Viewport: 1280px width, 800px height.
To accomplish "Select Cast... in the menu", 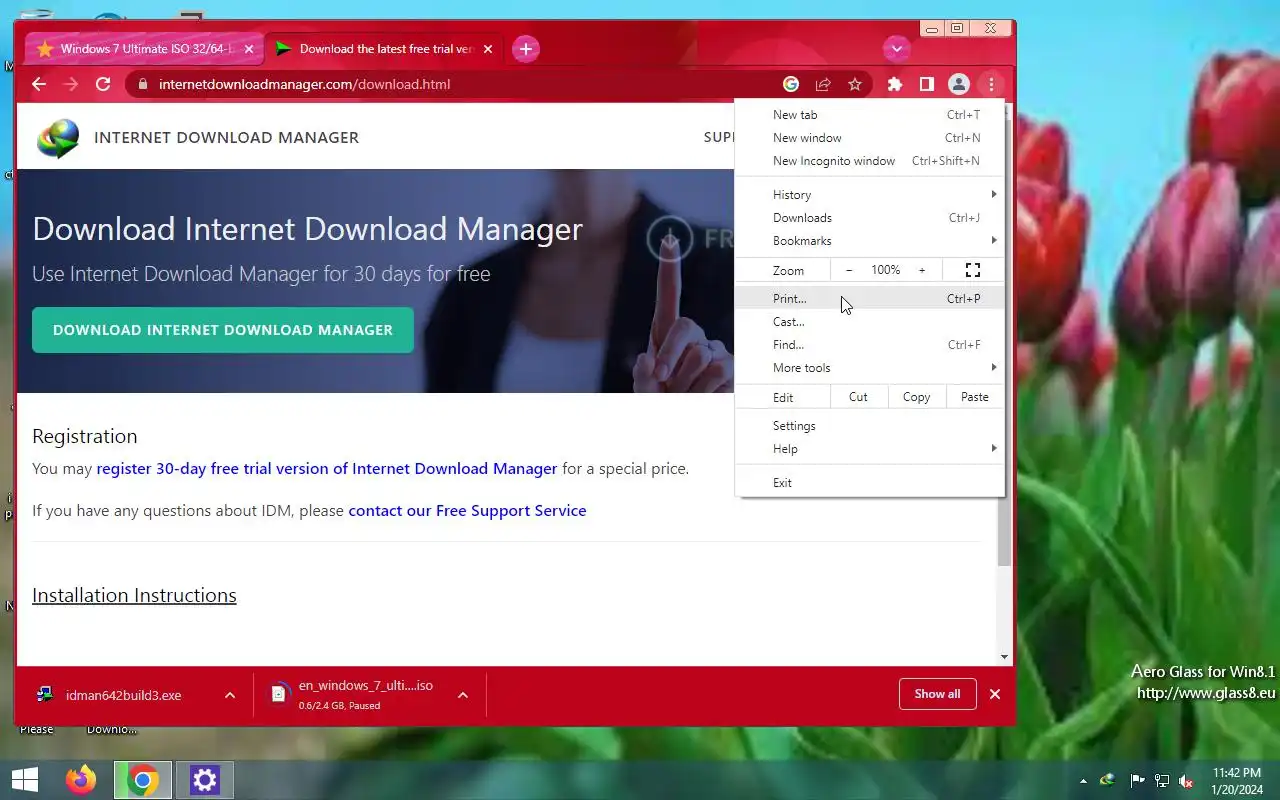I will click(870, 322).
